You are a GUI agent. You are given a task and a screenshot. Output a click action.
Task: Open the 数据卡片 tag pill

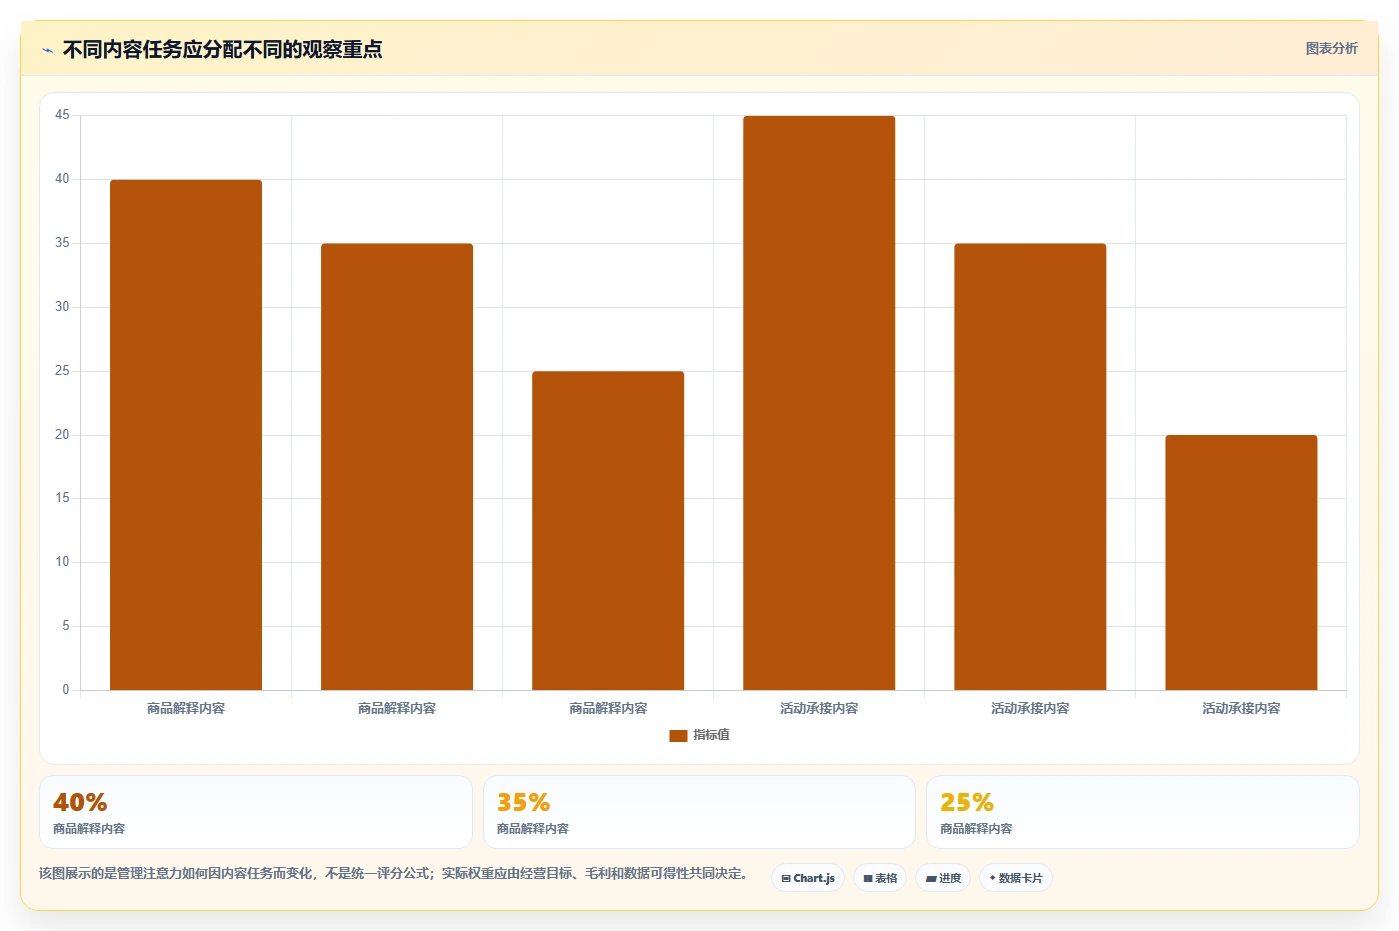pyautogui.click(x=1016, y=878)
